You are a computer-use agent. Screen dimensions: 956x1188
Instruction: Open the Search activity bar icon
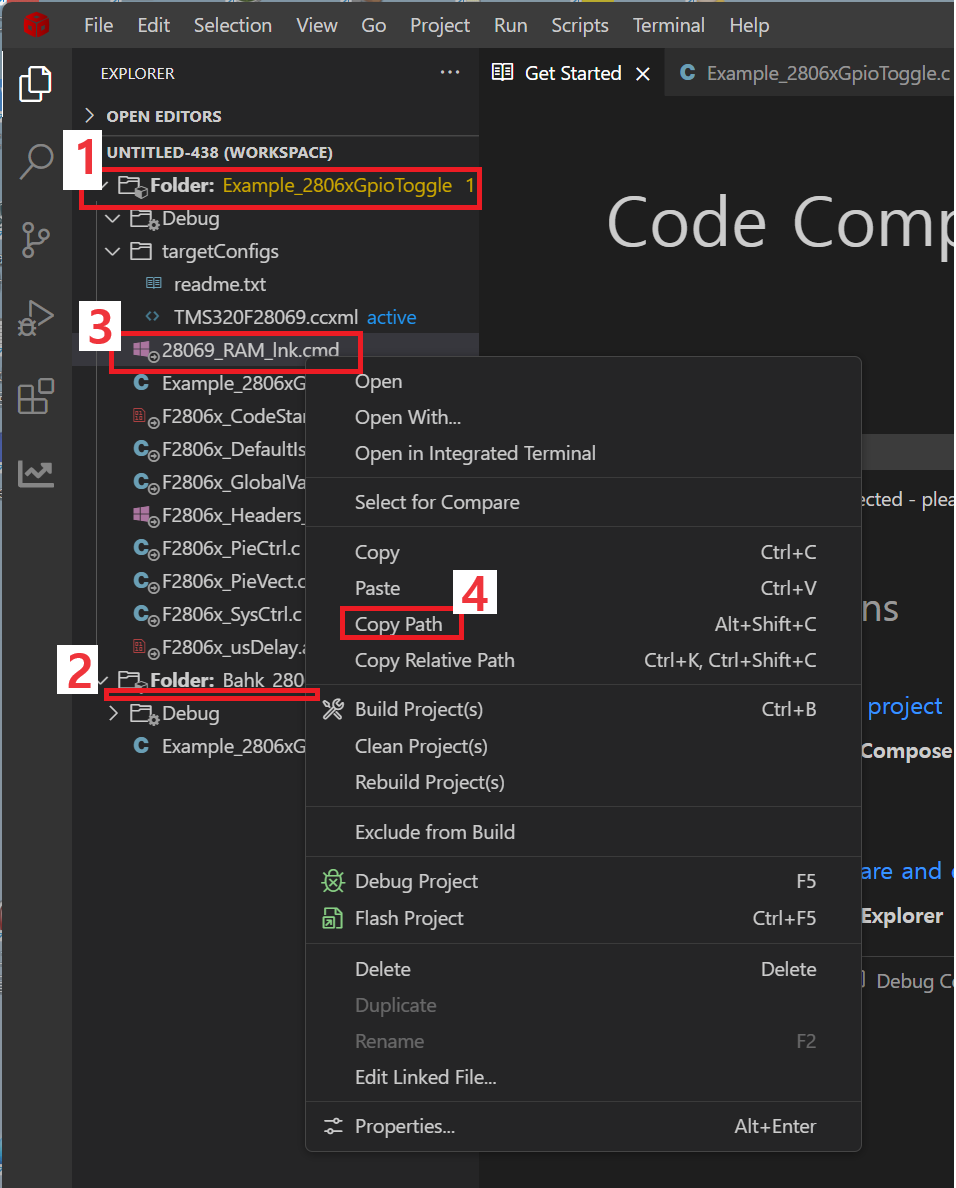pos(36,161)
